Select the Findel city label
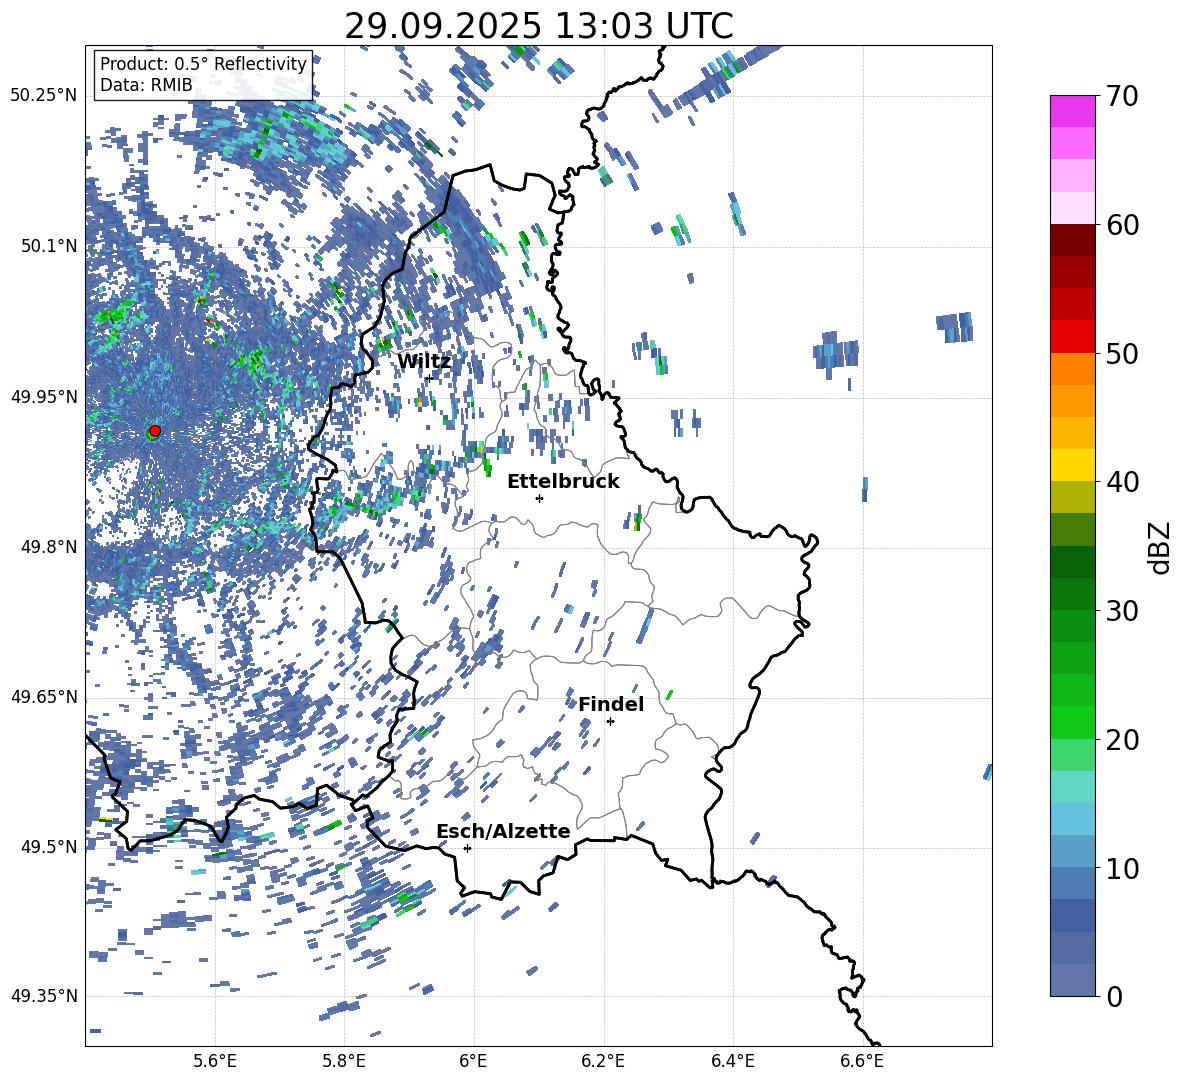This screenshot has height=1081, width=1184. (x=611, y=704)
